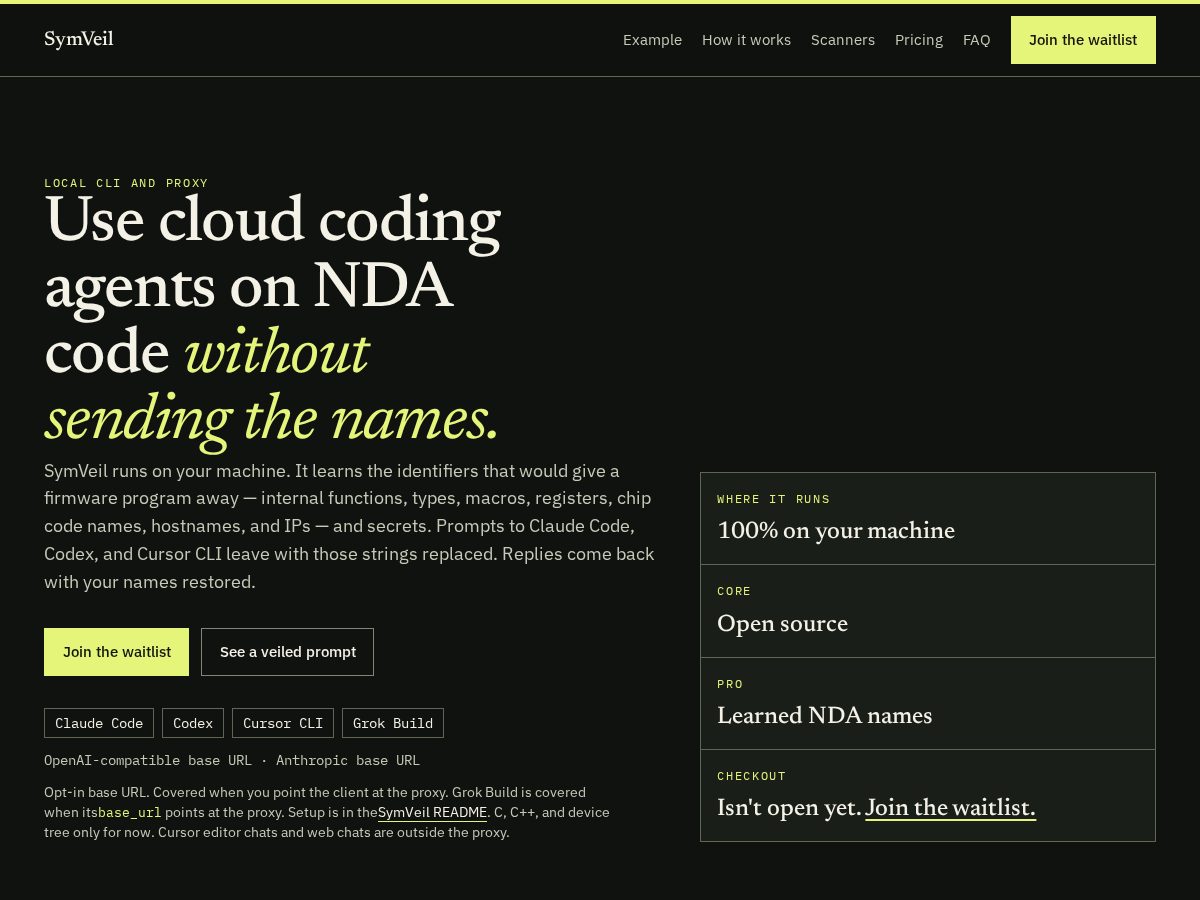Click the 'CHECKOUT' card label
The width and height of the screenshot is (1200, 900).
(752, 776)
